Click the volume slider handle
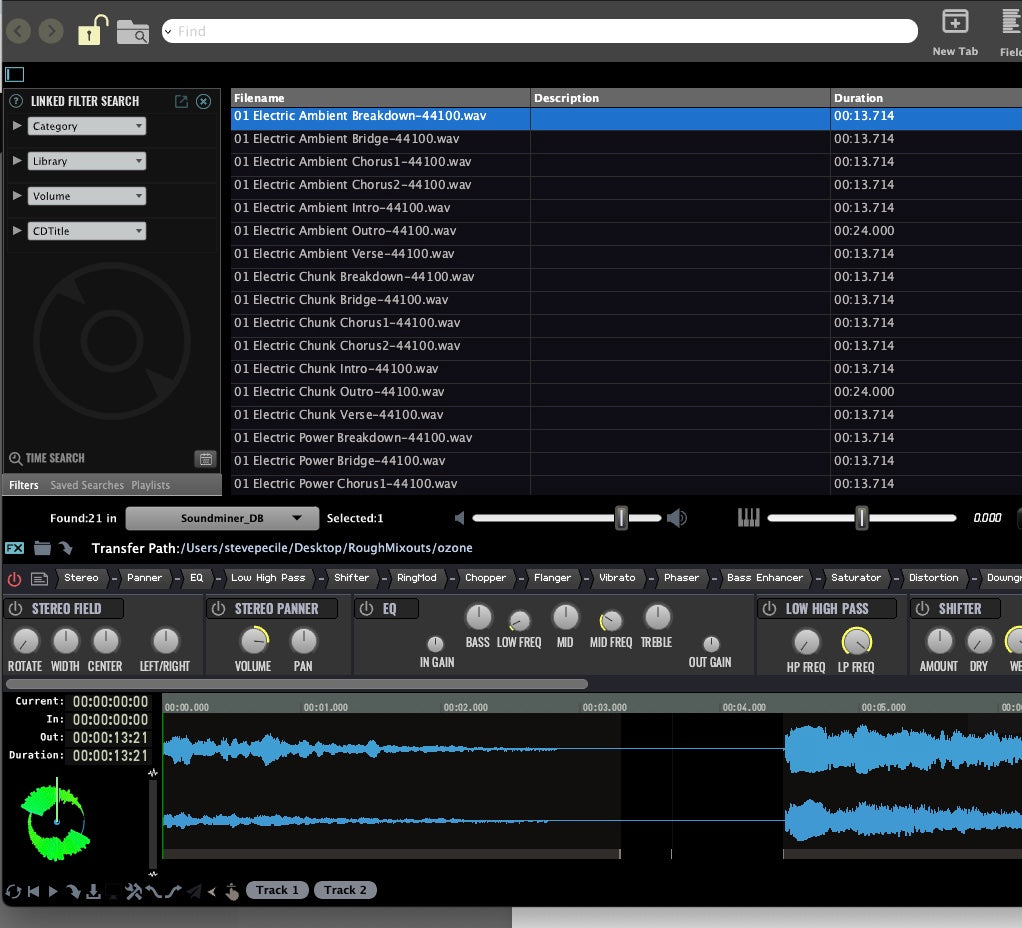The image size is (1022, 928). 621,518
